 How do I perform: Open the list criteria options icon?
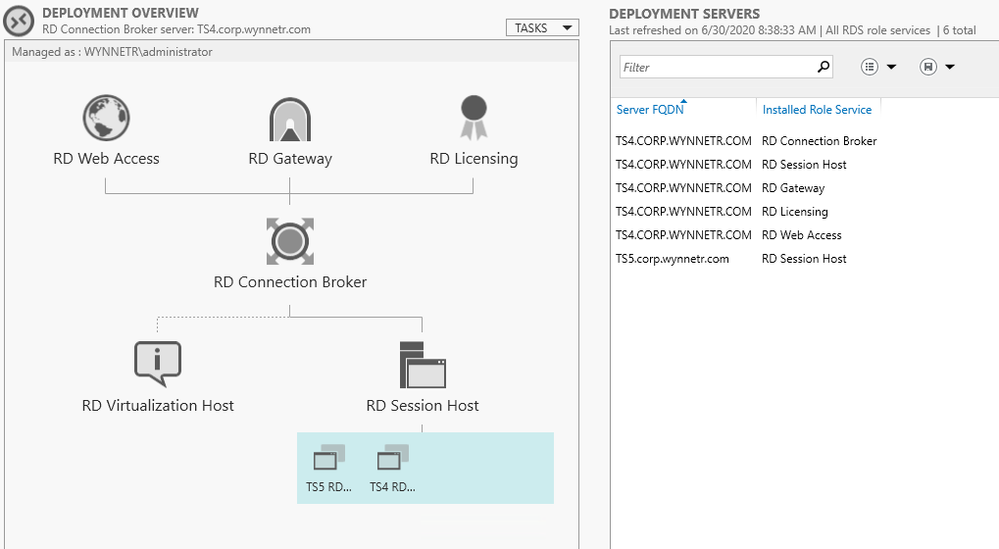(869, 66)
